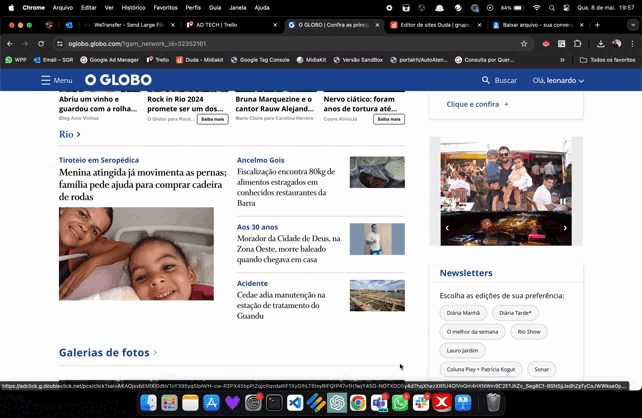642x418 pixels.
Task: Open the Favoritos menu in menu bar
Action: 165,7
